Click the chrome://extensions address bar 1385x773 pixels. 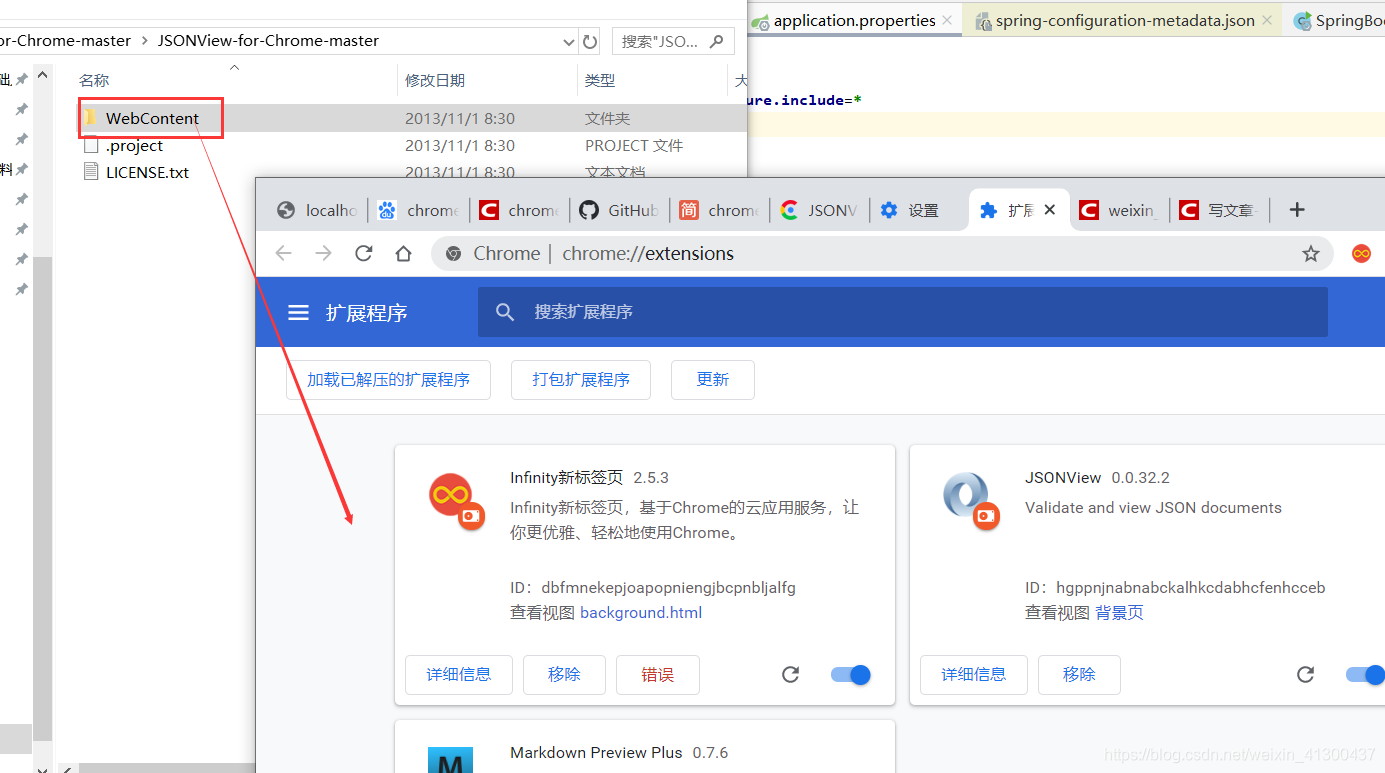point(882,254)
